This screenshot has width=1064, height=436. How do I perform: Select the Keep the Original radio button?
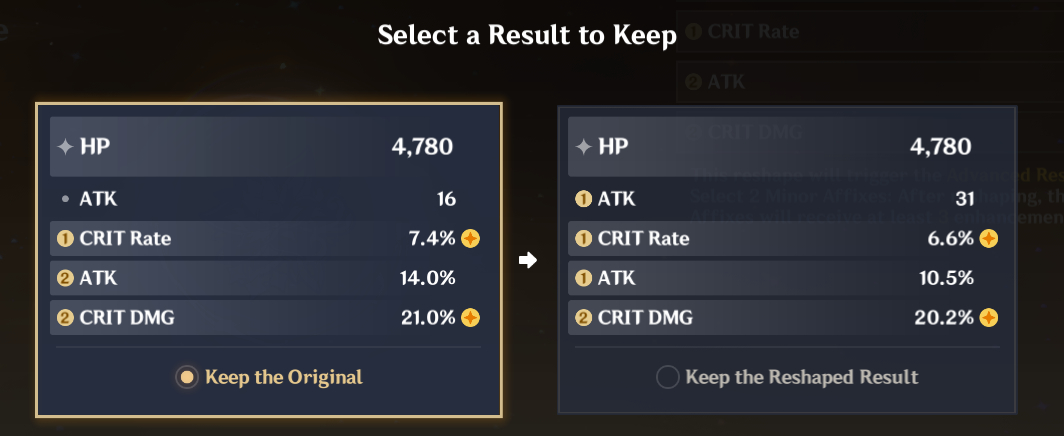[x=185, y=377]
